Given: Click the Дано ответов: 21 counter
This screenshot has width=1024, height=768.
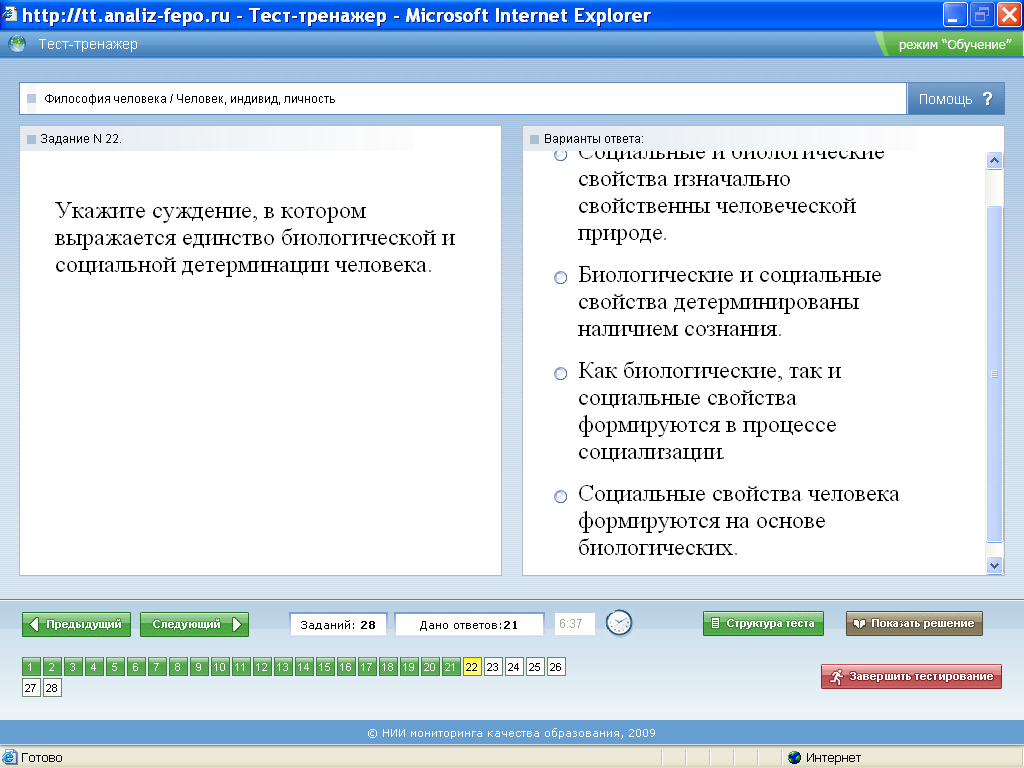Looking at the screenshot, I should (x=470, y=624).
